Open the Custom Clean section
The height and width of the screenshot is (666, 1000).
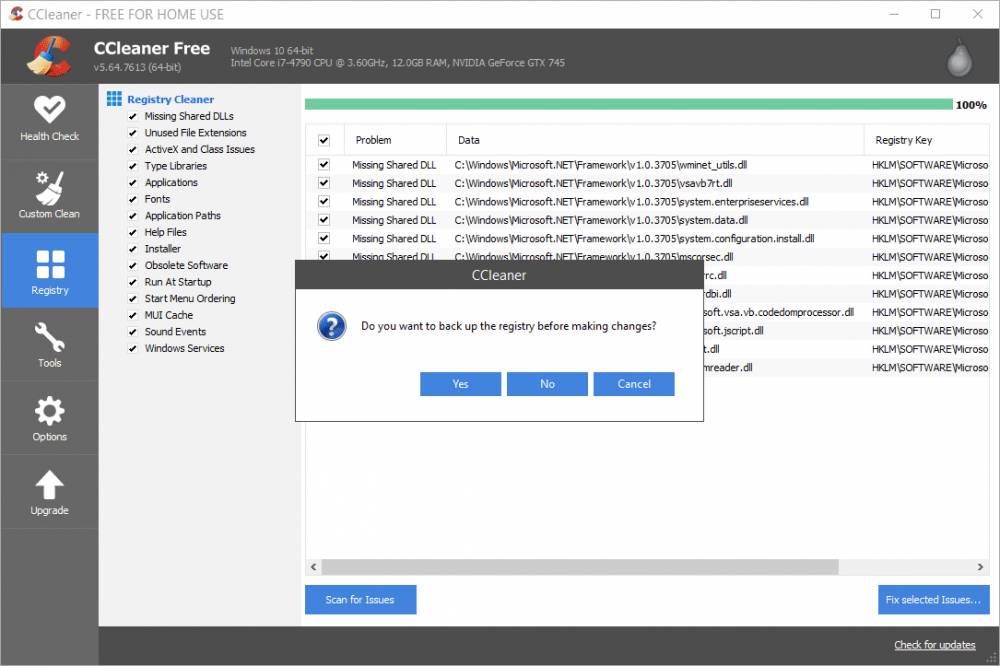coord(49,195)
